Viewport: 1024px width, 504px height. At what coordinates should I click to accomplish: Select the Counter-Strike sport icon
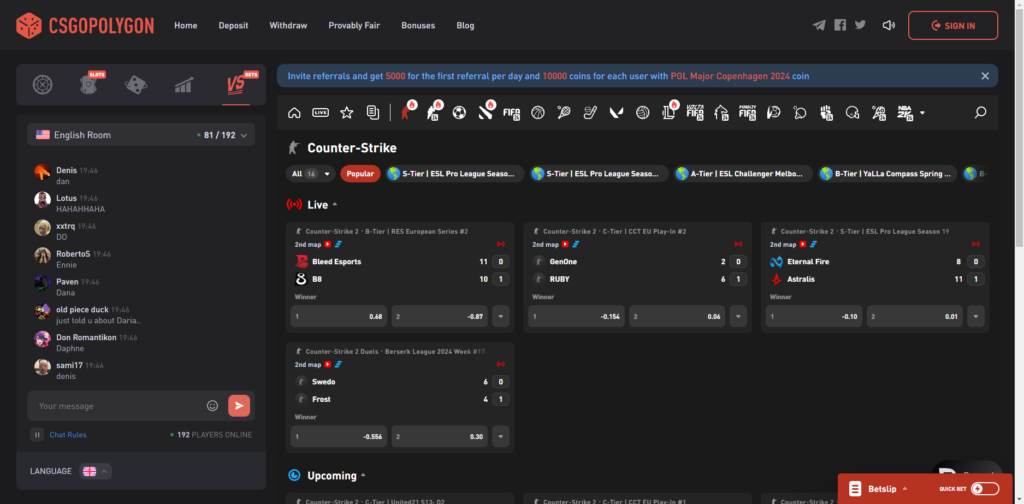coord(408,112)
